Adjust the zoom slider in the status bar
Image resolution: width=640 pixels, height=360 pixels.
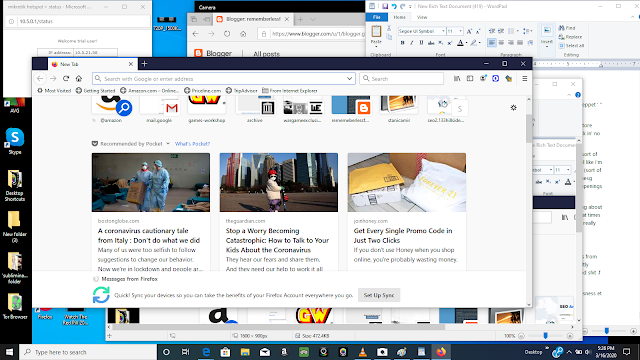click(x=545, y=336)
